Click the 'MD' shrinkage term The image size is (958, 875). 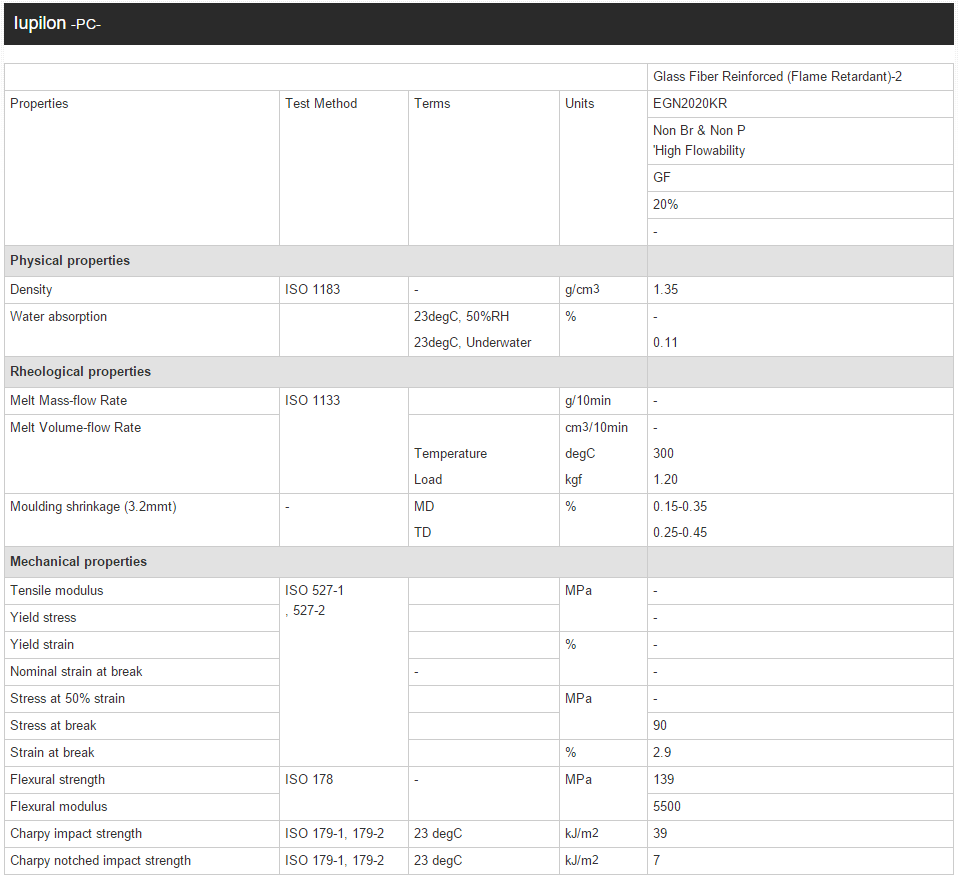click(x=424, y=507)
